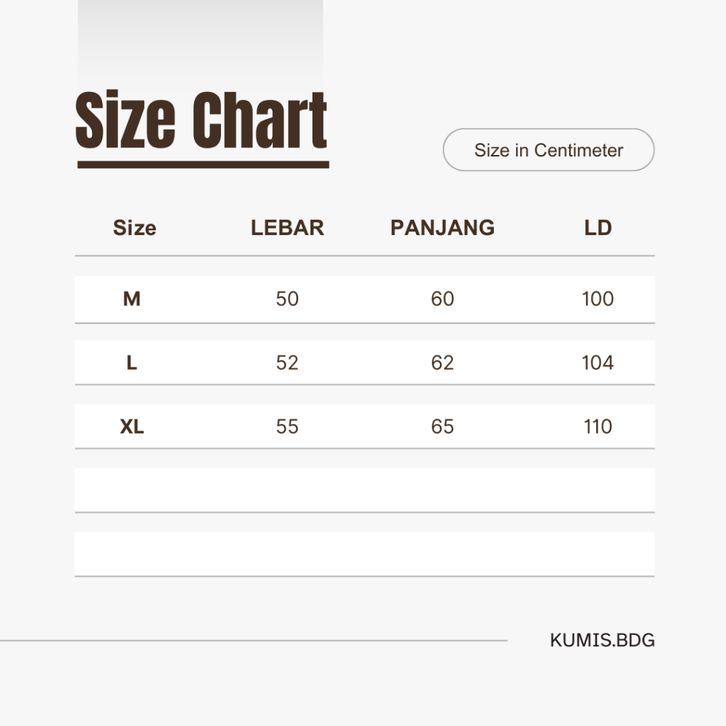Select LEBAR value 52 in the L row
The height and width of the screenshot is (726, 726).
(287, 363)
